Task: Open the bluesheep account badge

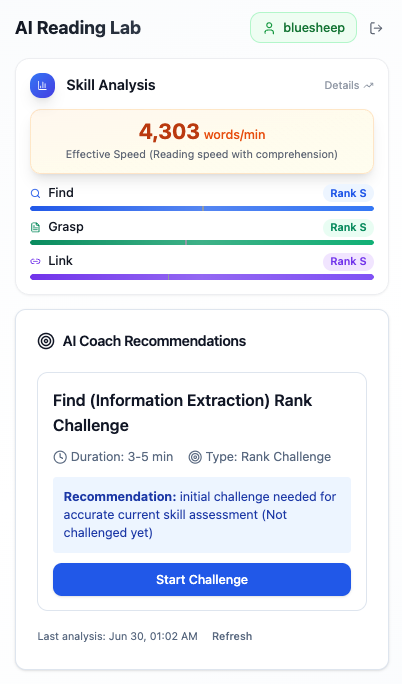Action: (x=303, y=28)
